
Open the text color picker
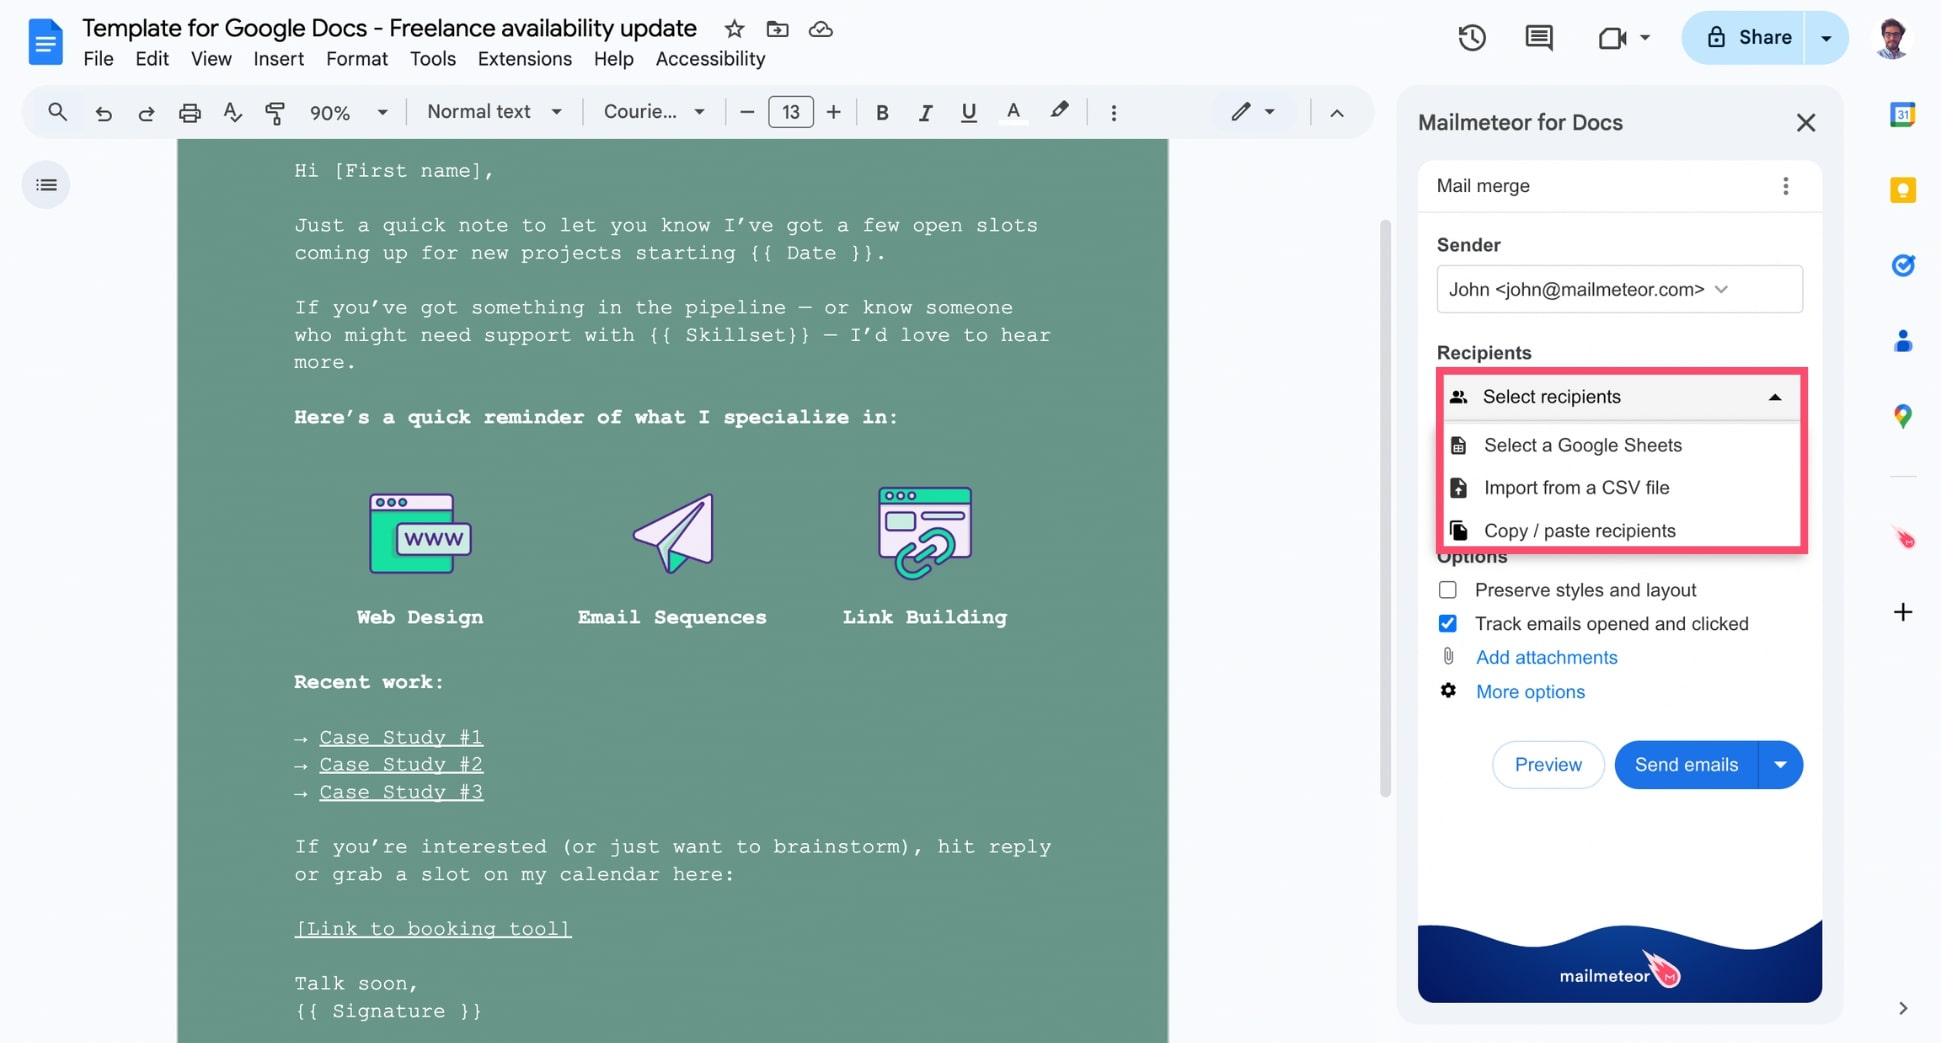(1013, 112)
